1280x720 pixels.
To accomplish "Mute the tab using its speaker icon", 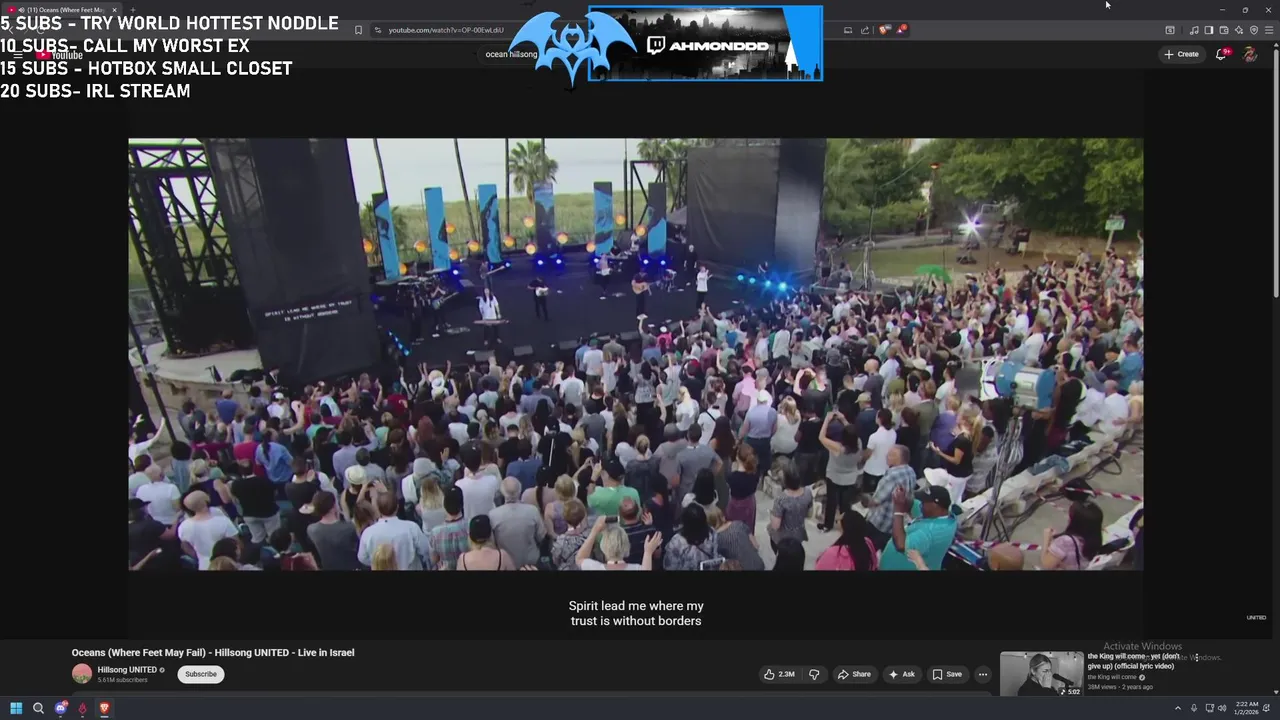I will [21, 10].
